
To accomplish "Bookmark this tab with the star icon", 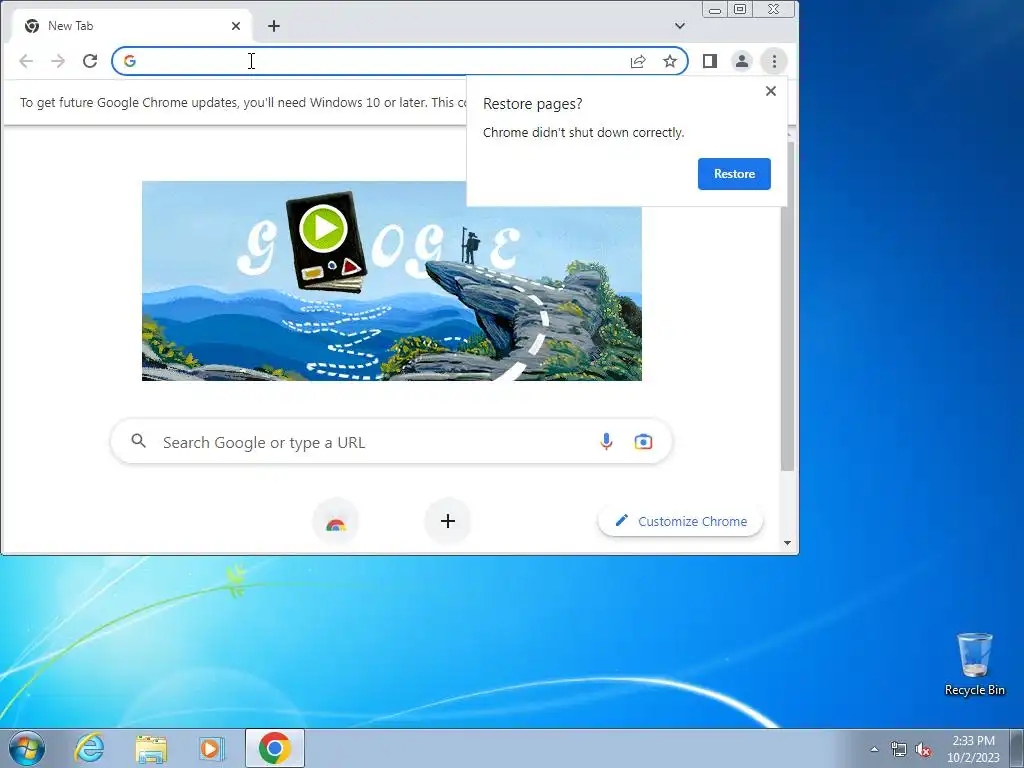I will coord(670,61).
